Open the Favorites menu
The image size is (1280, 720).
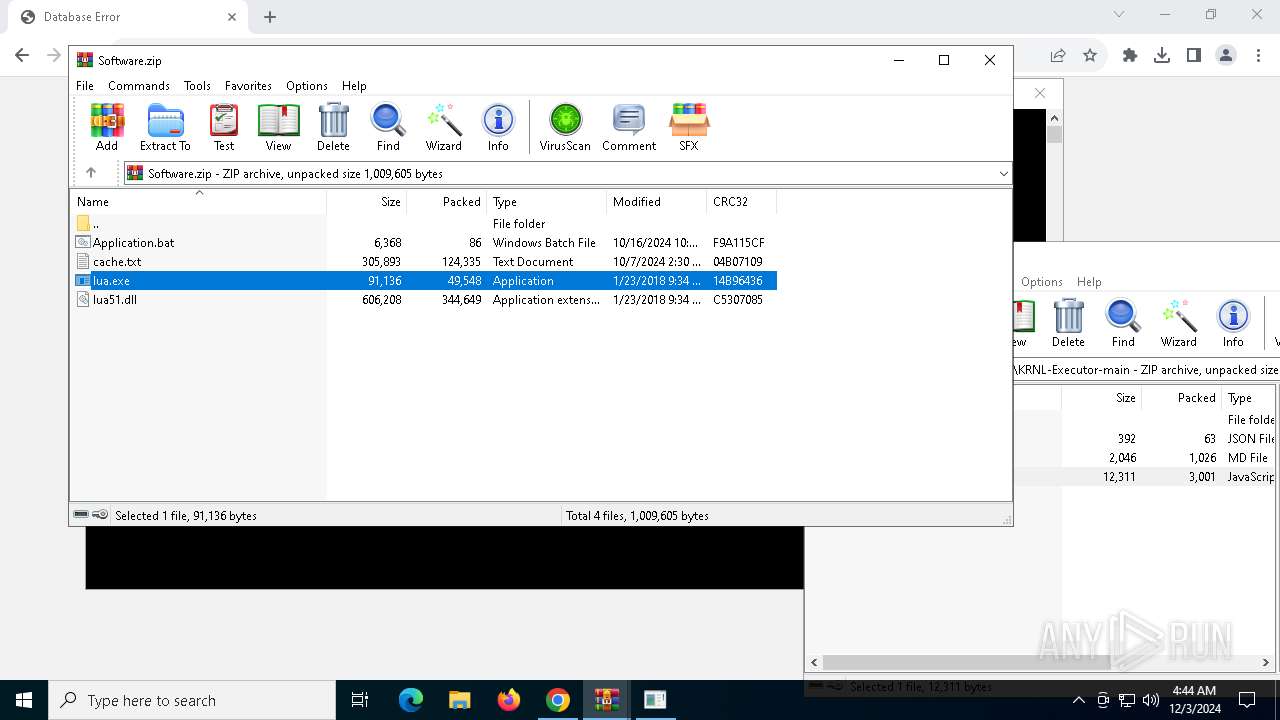point(248,86)
